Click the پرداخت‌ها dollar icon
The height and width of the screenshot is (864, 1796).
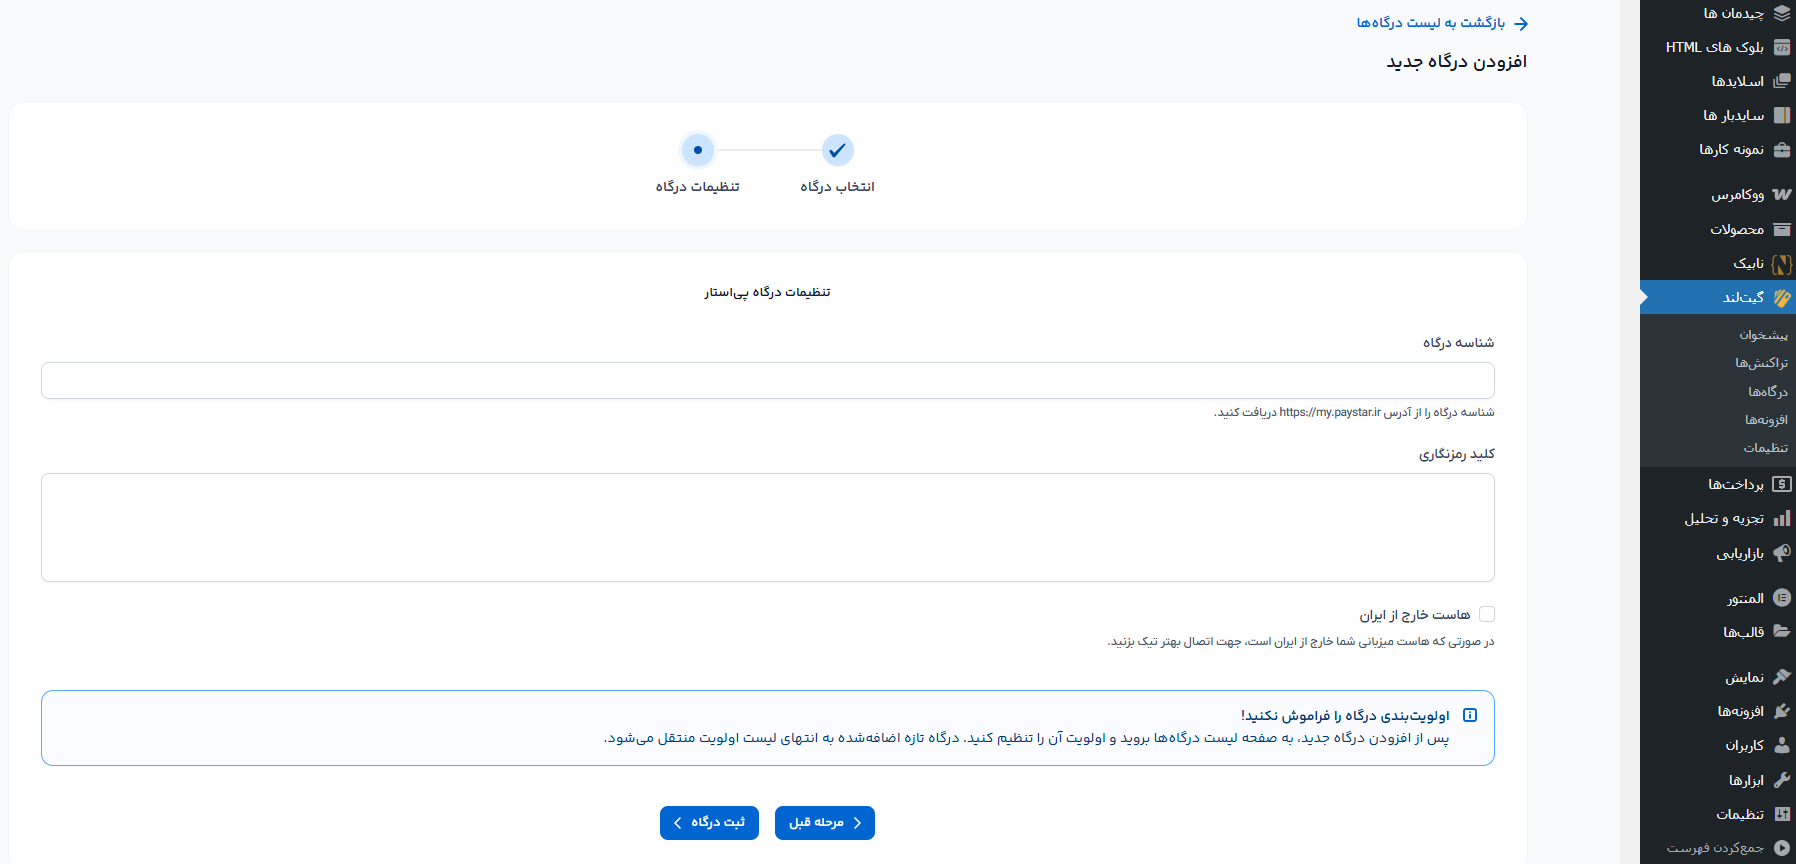[1781, 484]
